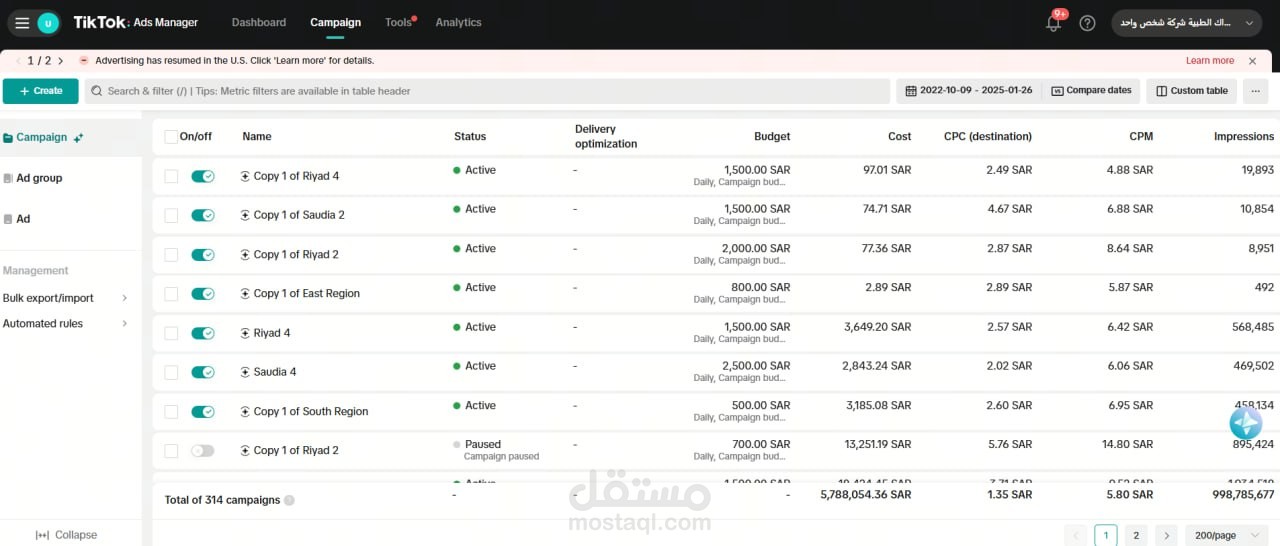Open the account selector dropdown
1280x546 pixels.
[1186, 23]
